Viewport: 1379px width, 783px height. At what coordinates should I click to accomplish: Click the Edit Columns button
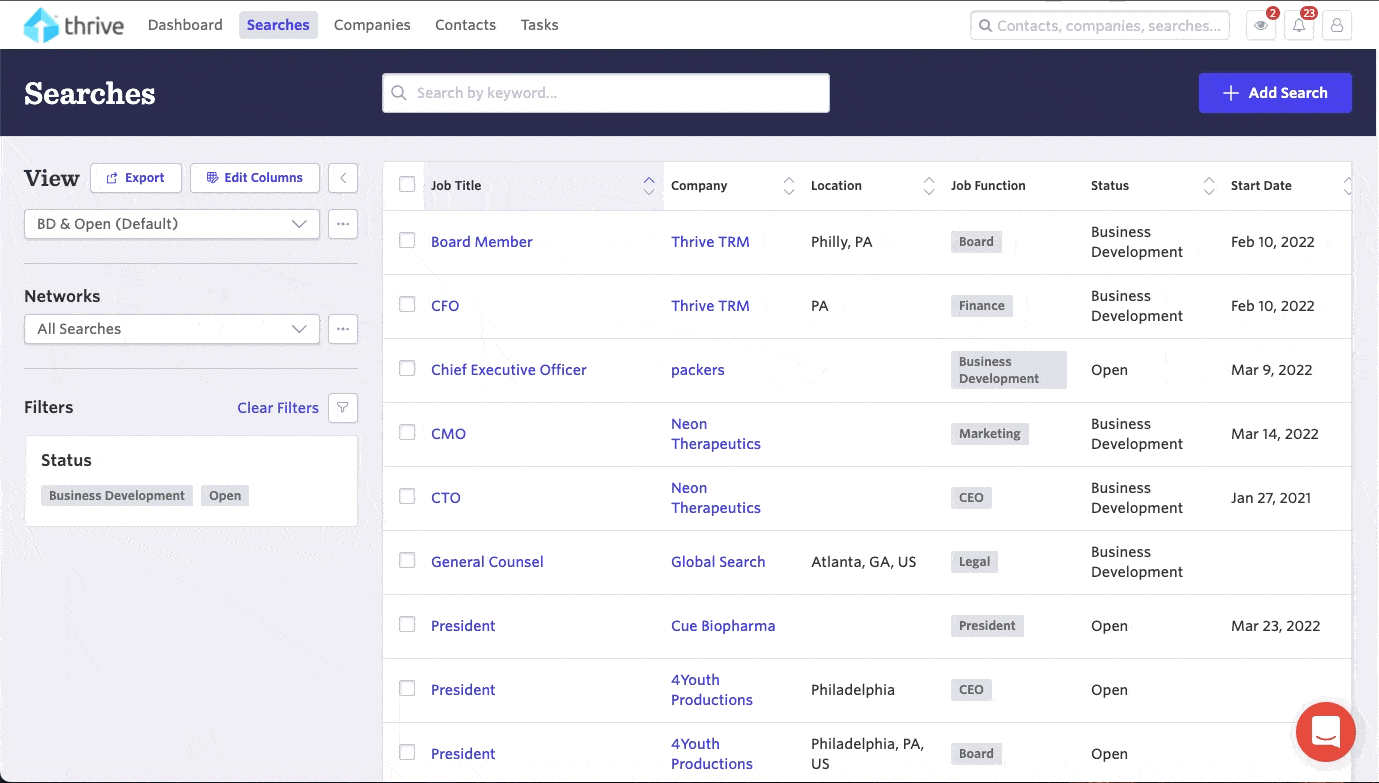(x=255, y=178)
